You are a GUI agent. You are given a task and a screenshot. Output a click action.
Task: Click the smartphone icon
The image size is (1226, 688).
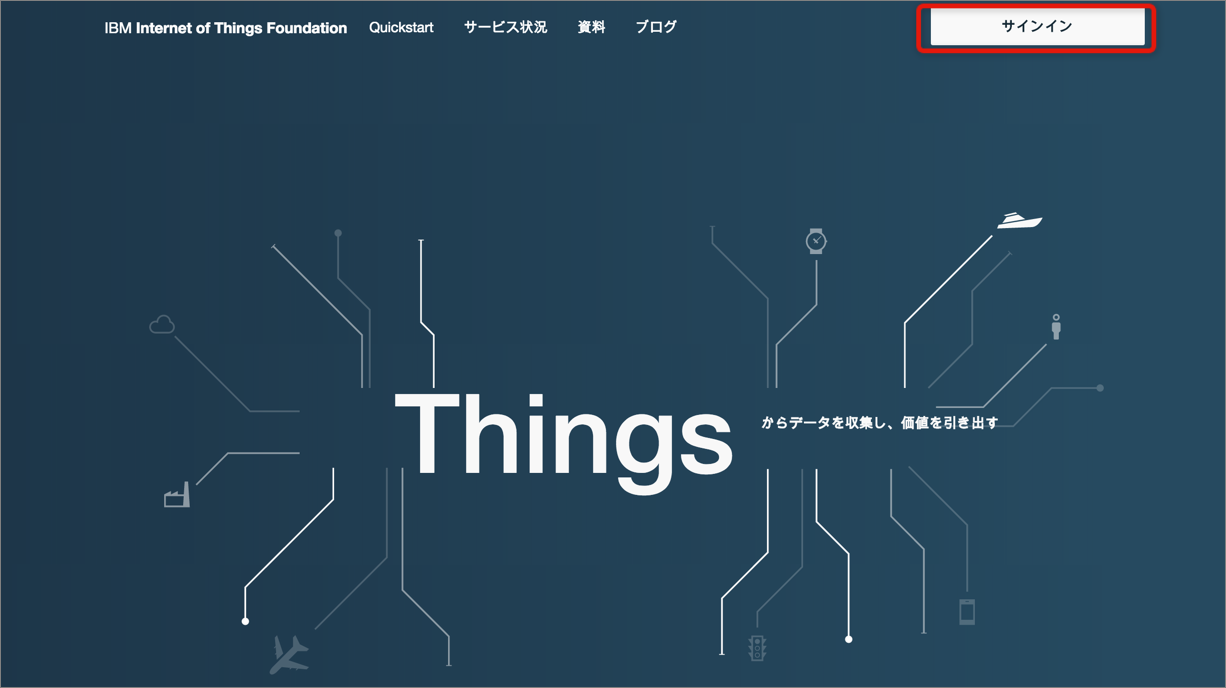pyautogui.click(x=967, y=612)
